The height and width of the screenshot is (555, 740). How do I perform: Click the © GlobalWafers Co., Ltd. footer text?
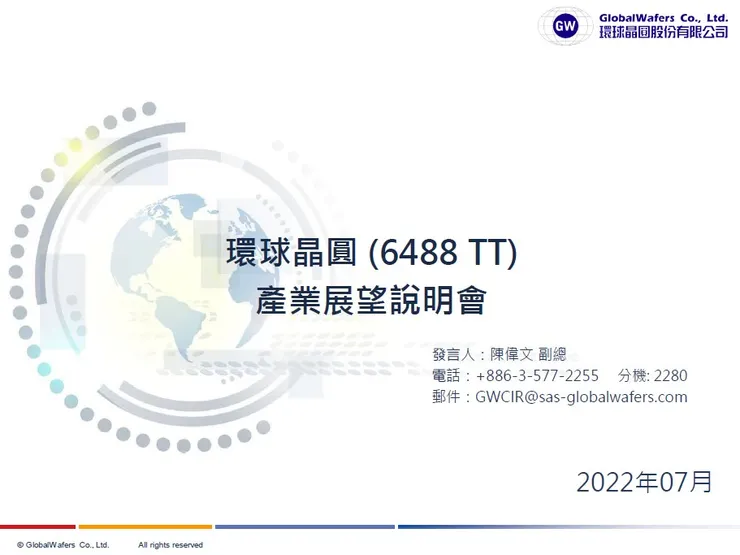pyautogui.click(x=63, y=545)
